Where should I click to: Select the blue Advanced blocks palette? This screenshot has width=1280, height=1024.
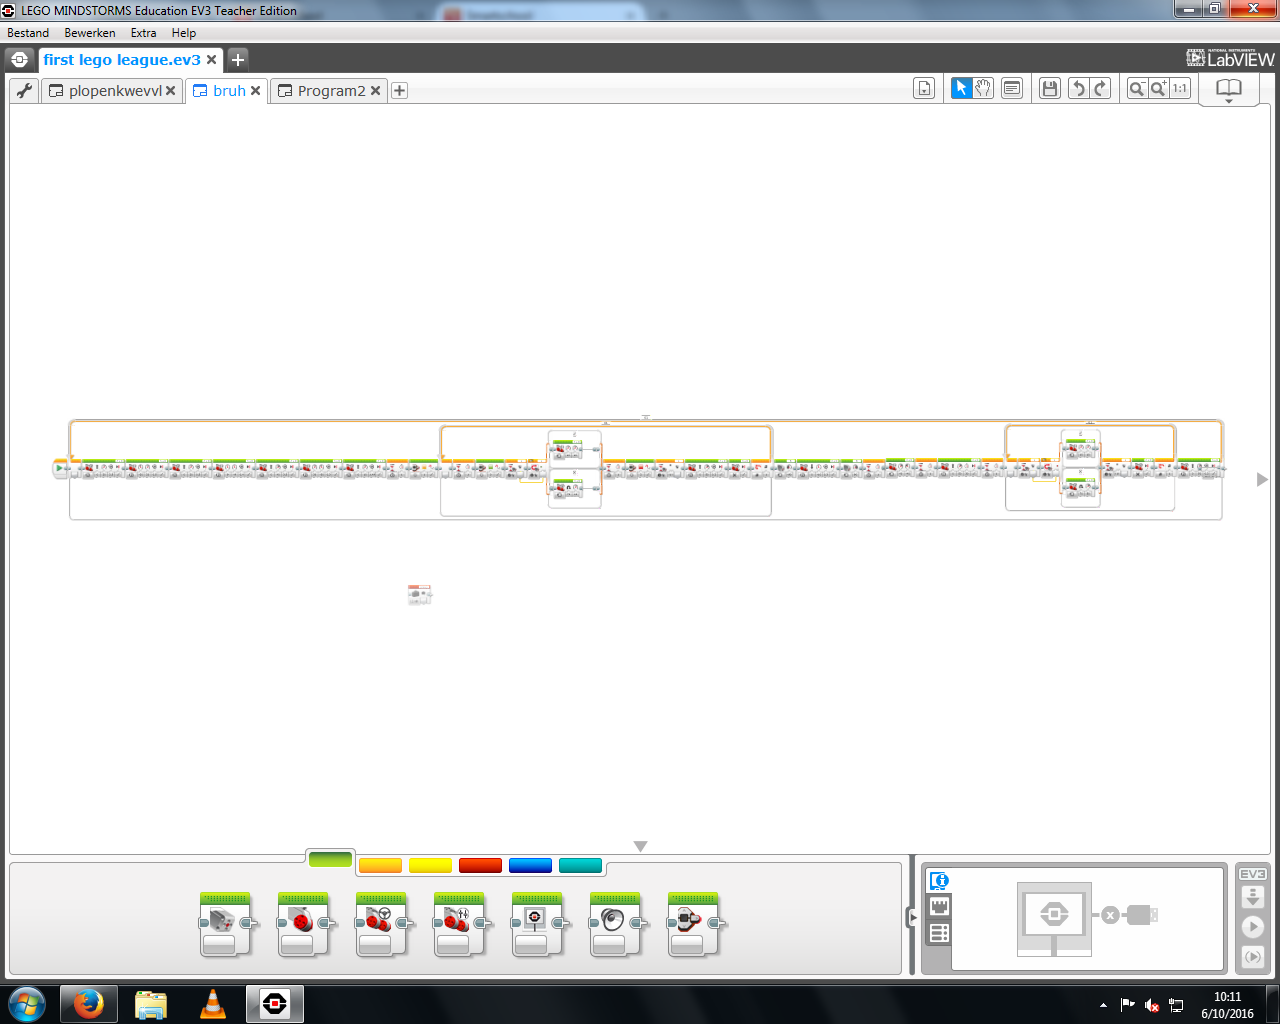(530, 866)
